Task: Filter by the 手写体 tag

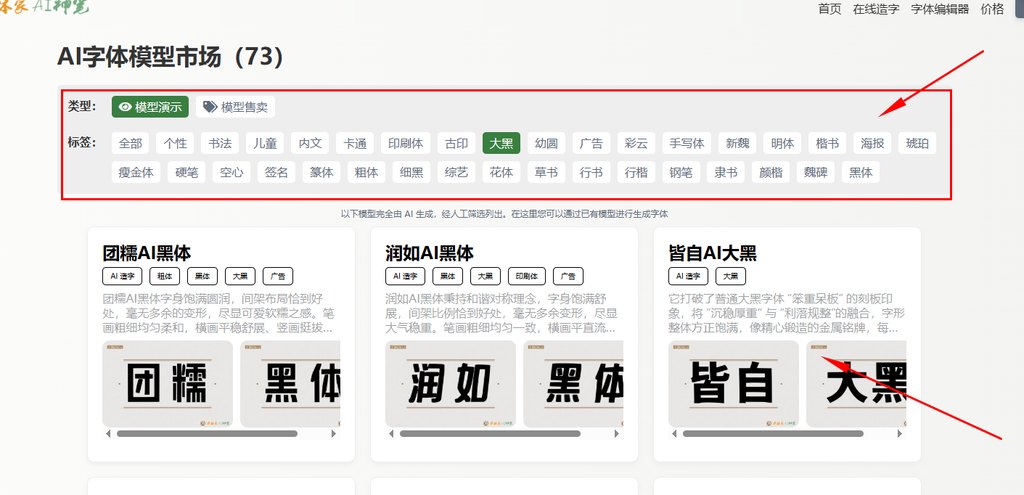Action: 687,143
